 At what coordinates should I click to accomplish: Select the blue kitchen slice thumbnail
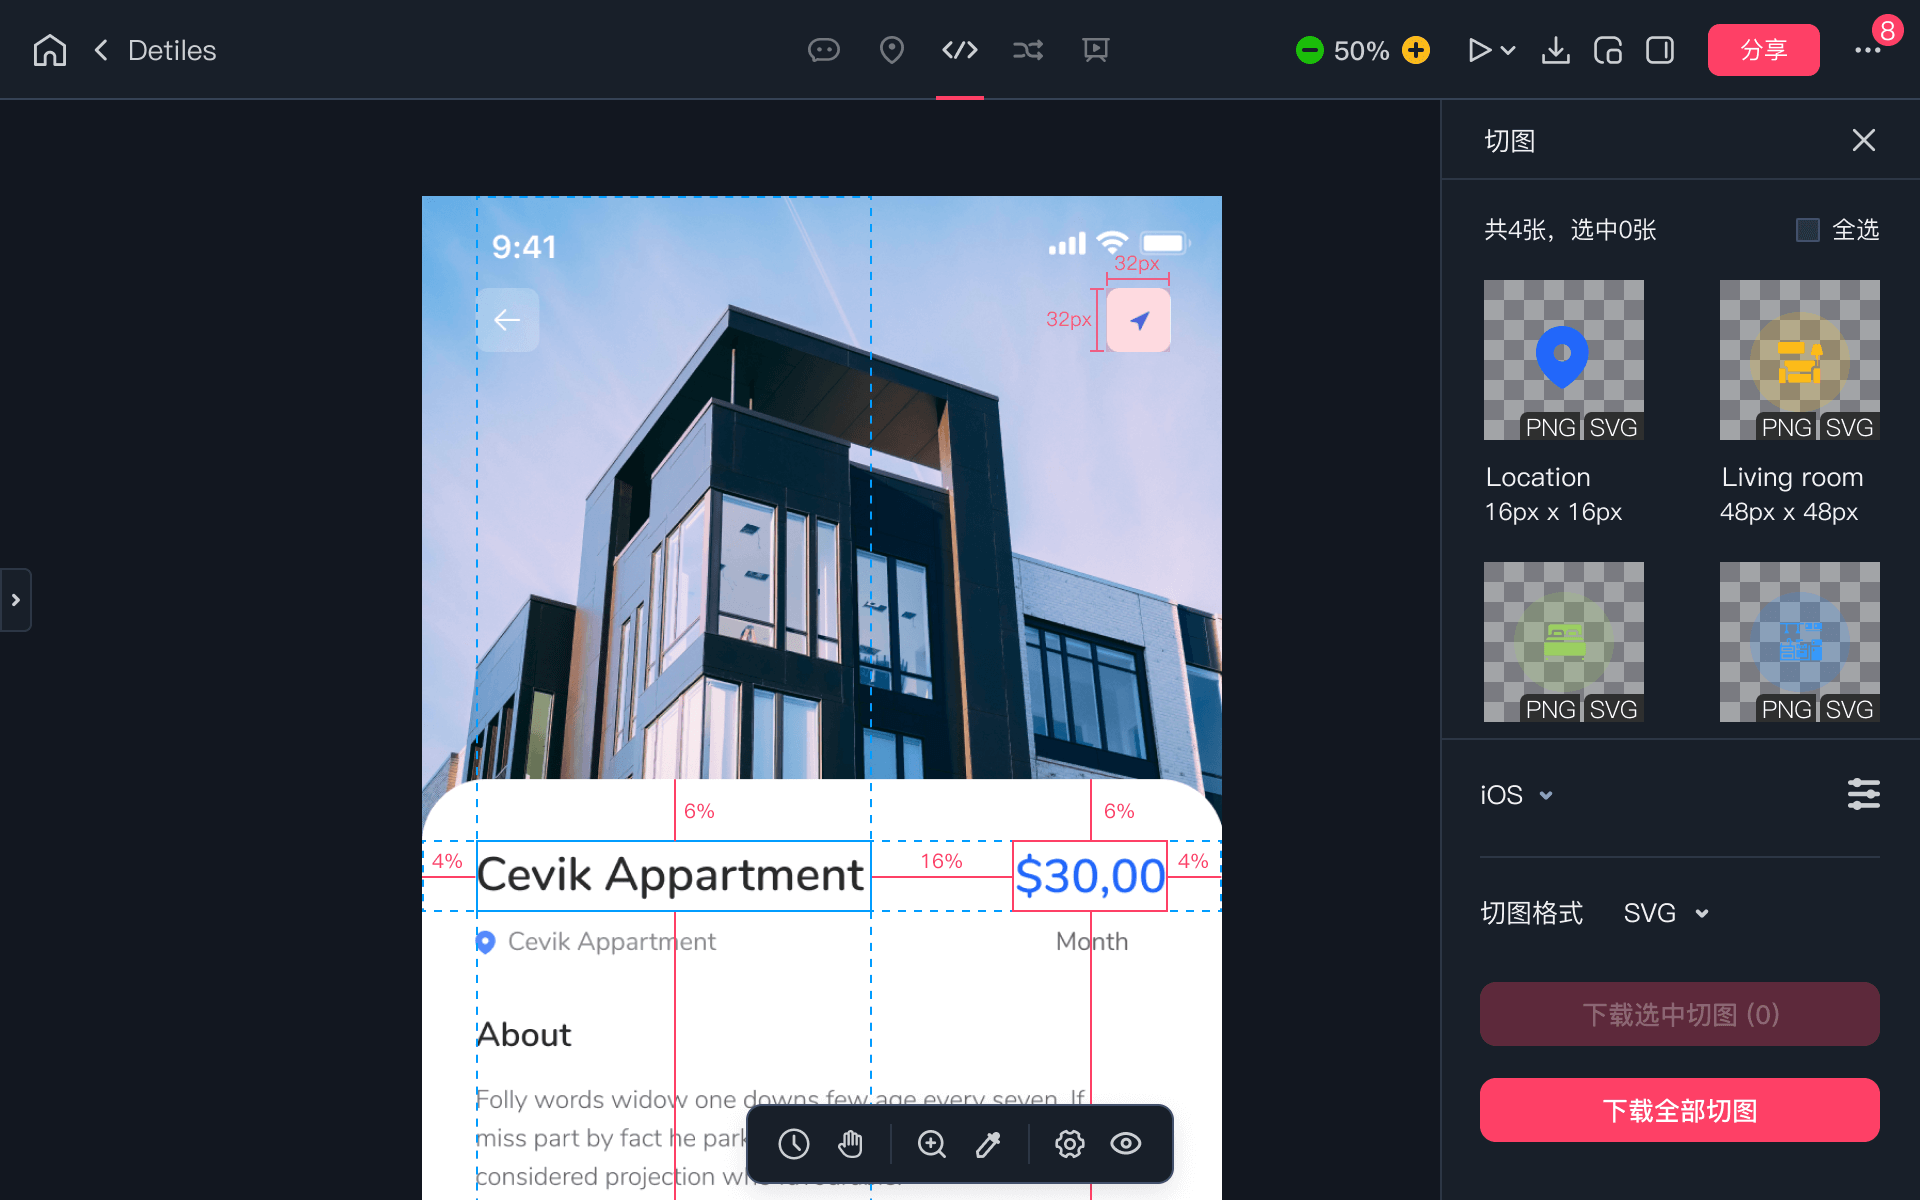[x=1800, y=642]
